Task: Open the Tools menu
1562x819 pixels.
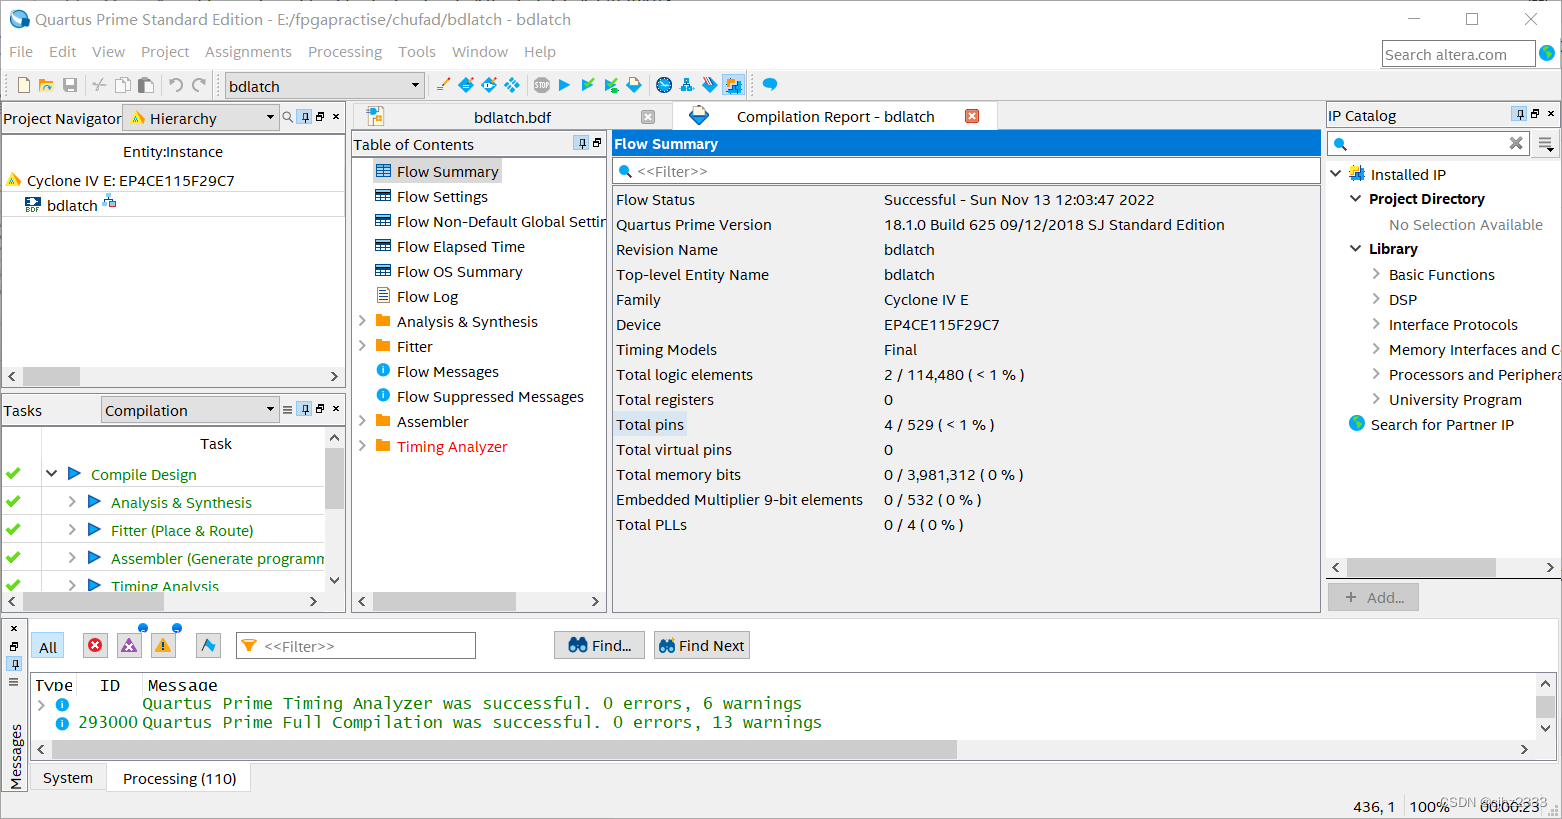Action: tap(417, 52)
